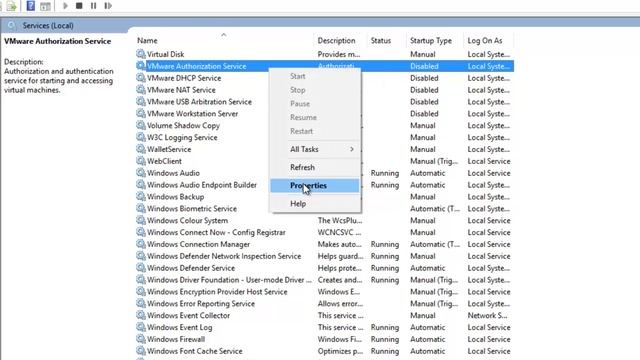Click the gear icon beside VMware DHCP Service
The height and width of the screenshot is (360, 640).
pyautogui.click(x=141, y=78)
